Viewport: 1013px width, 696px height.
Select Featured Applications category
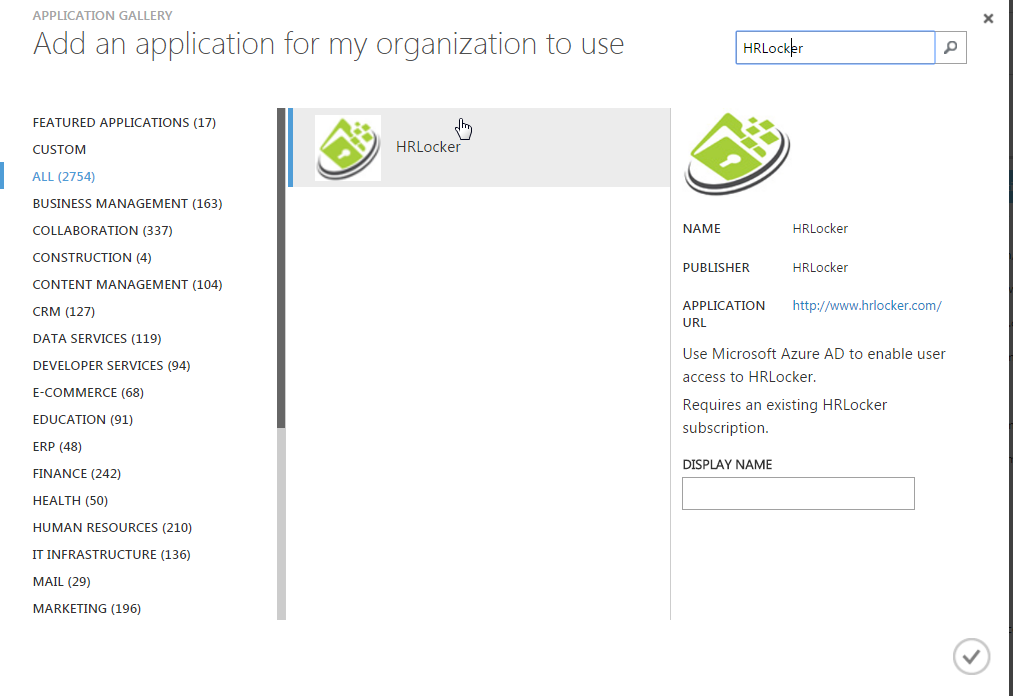[124, 123]
